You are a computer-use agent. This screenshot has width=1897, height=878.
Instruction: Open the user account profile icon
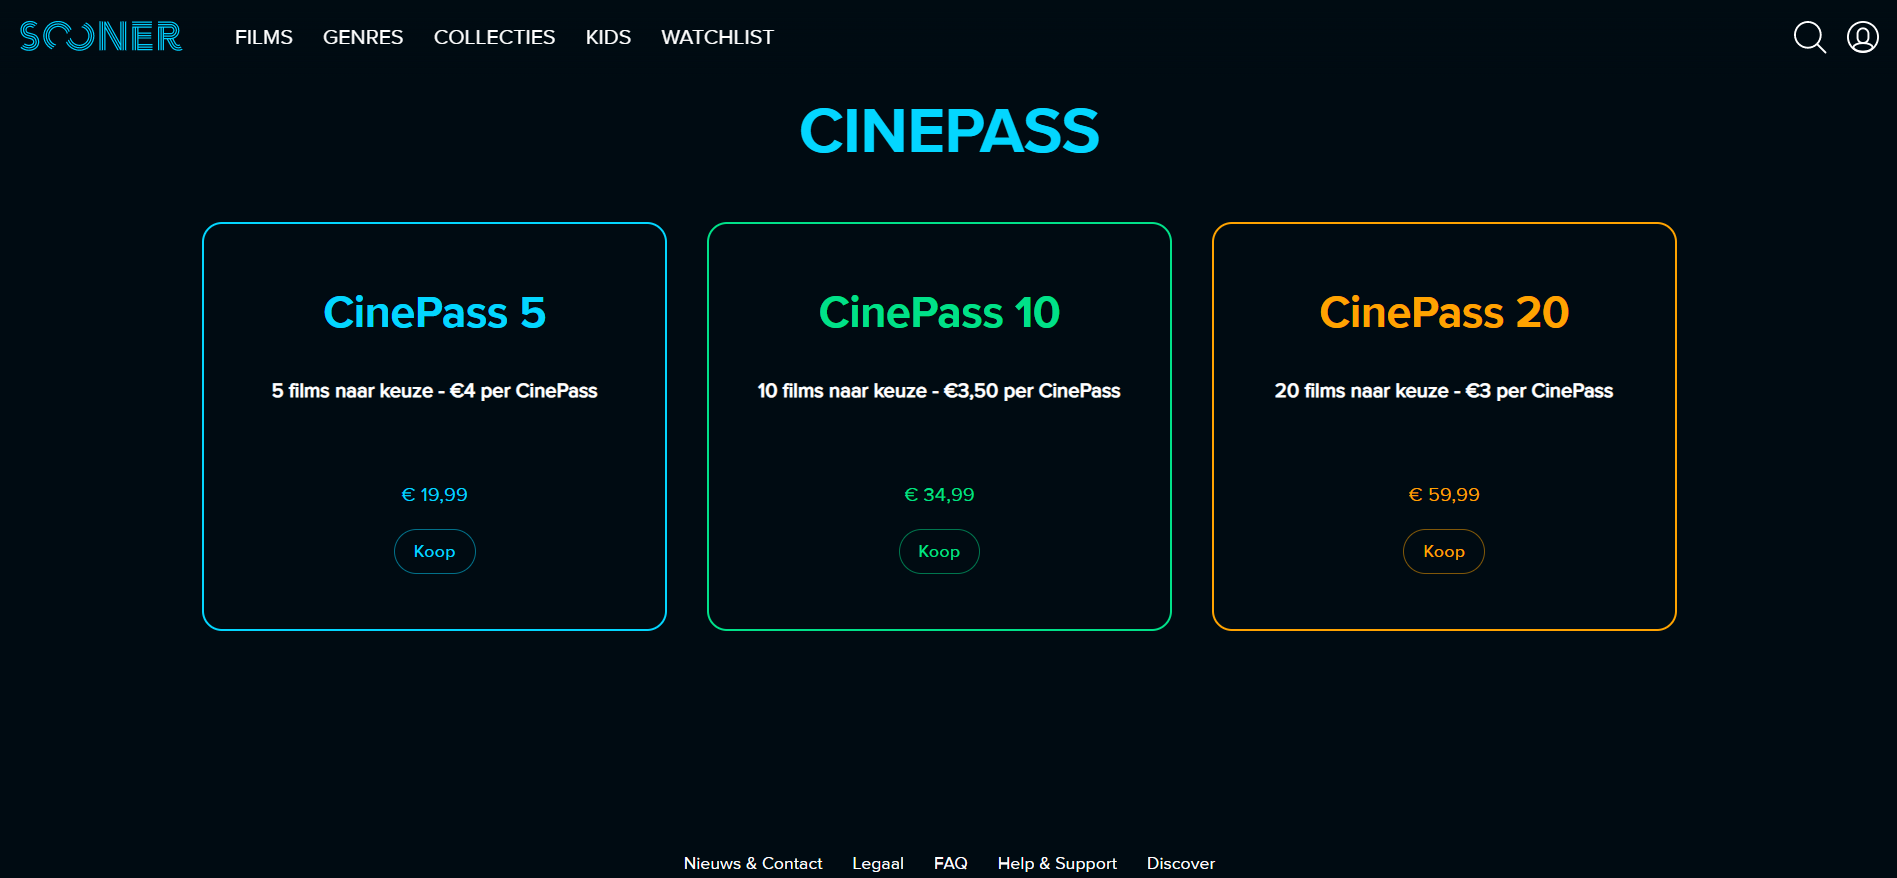[1862, 37]
